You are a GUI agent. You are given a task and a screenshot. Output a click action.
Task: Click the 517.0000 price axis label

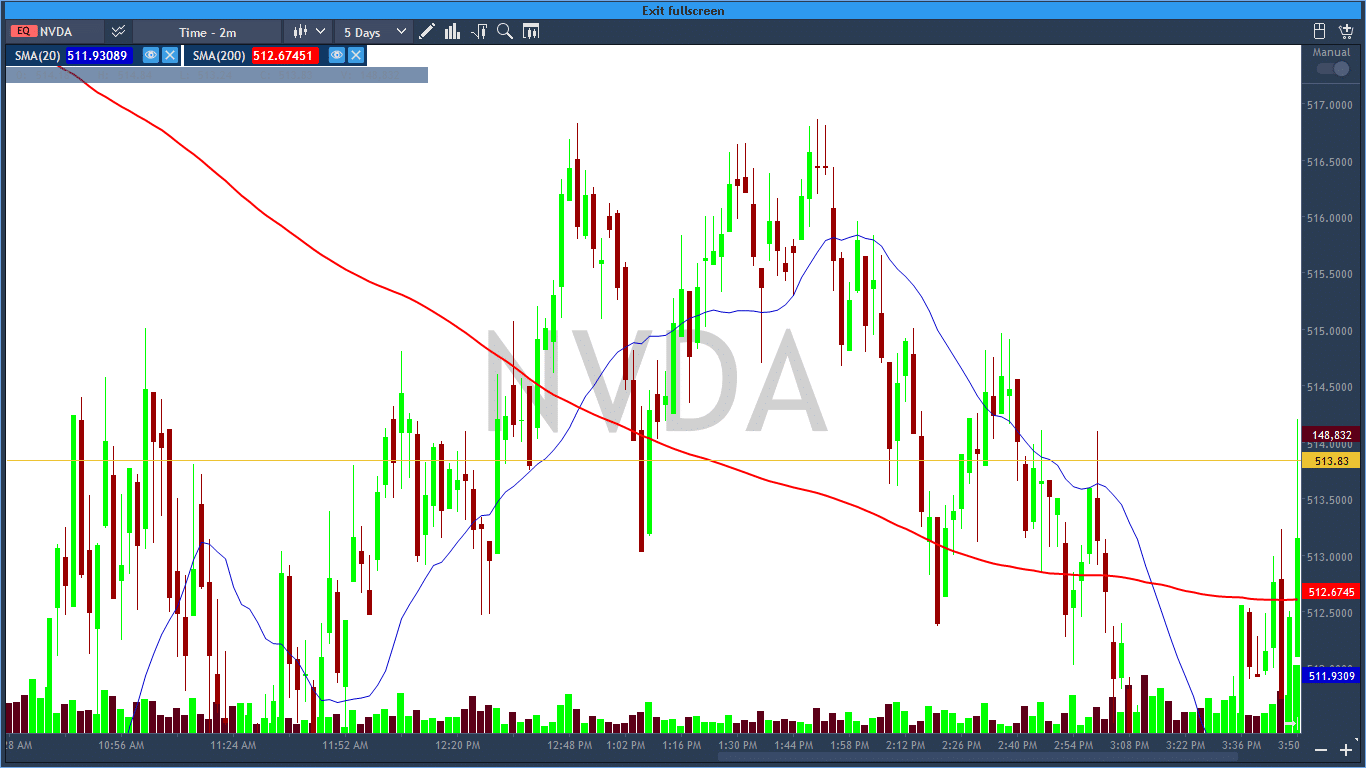pyautogui.click(x=1331, y=105)
